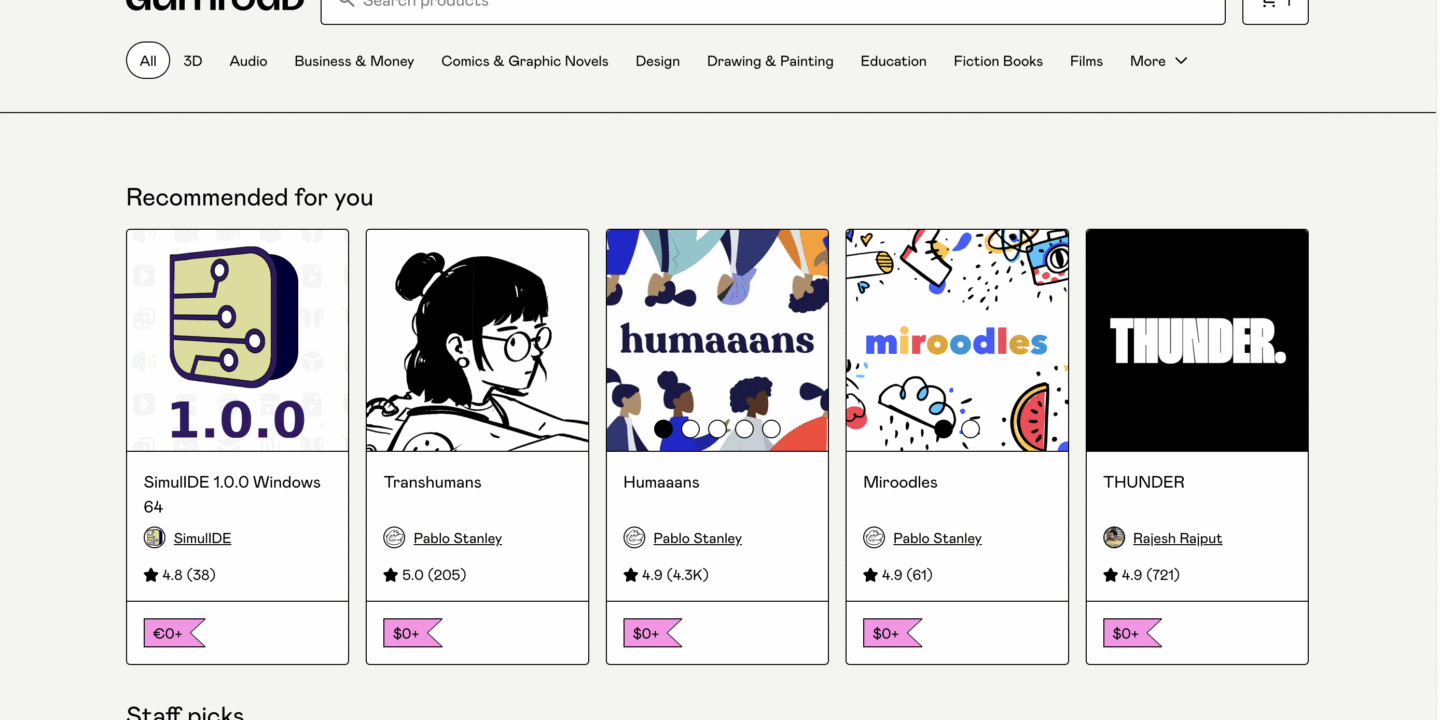
Task: Click star rating 4.9 (4.3K) on Humaaans
Action: (666, 575)
